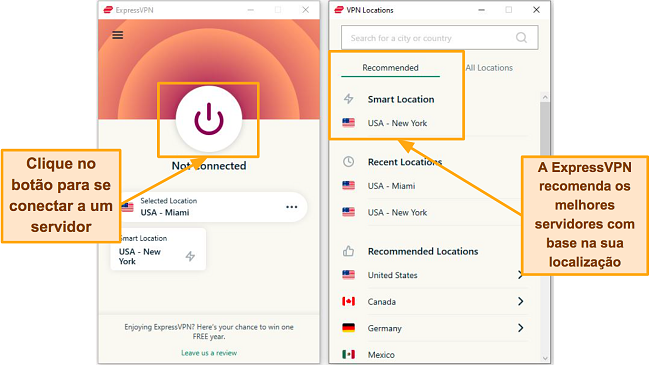Open the hamburger menu in ExpressVPN

click(x=118, y=35)
